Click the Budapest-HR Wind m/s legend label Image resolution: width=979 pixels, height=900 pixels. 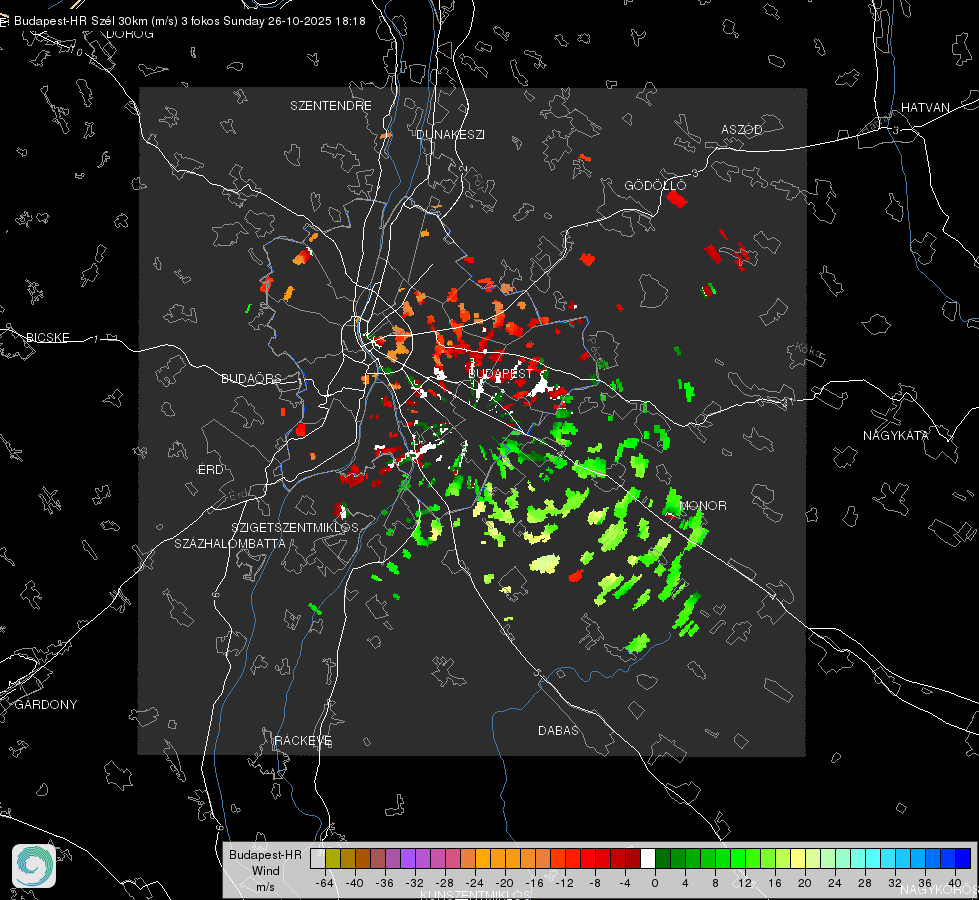265,871
